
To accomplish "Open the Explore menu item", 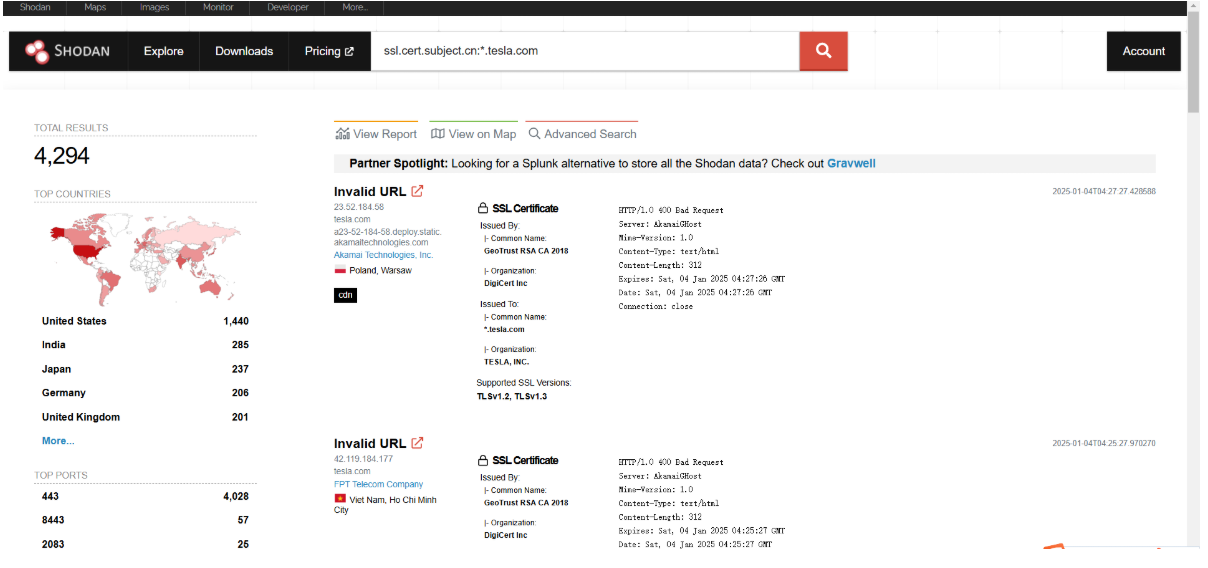I will [163, 51].
